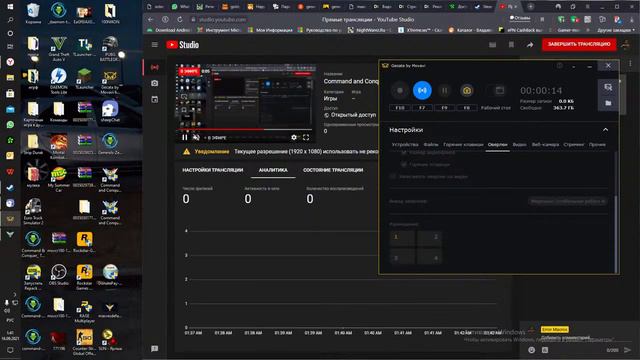Viewport: 640px width, 360px height.
Task: Open the emoji picker in live chat
Action: click(x=531, y=350)
